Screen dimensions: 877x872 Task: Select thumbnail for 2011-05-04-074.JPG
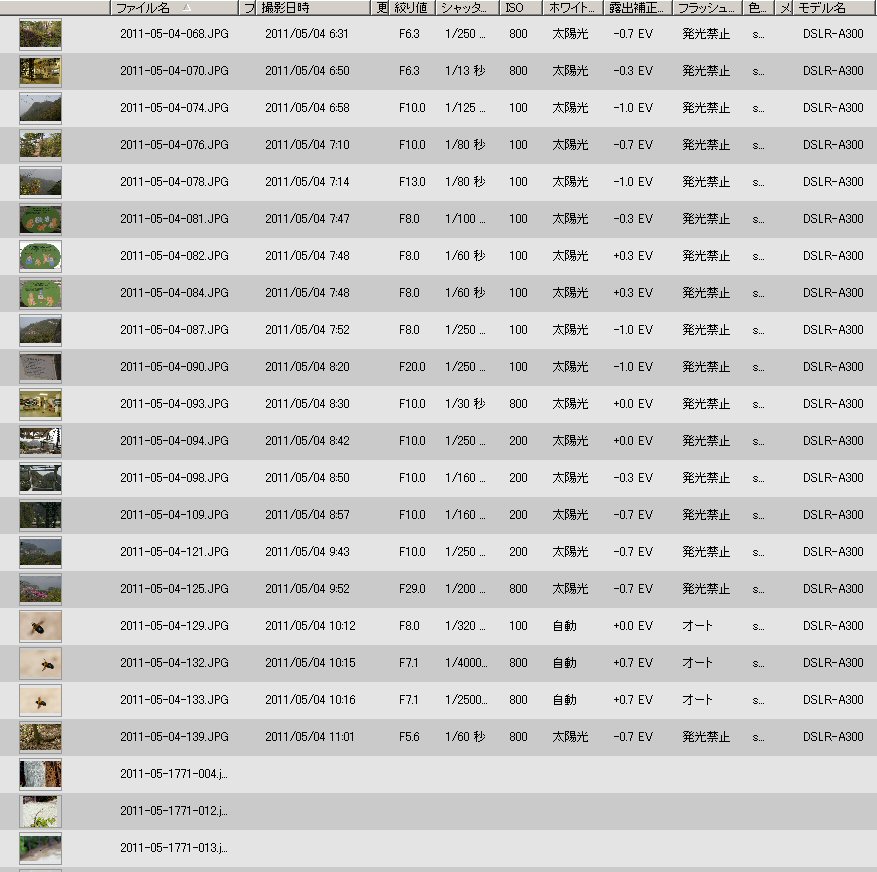pos(40,108)
